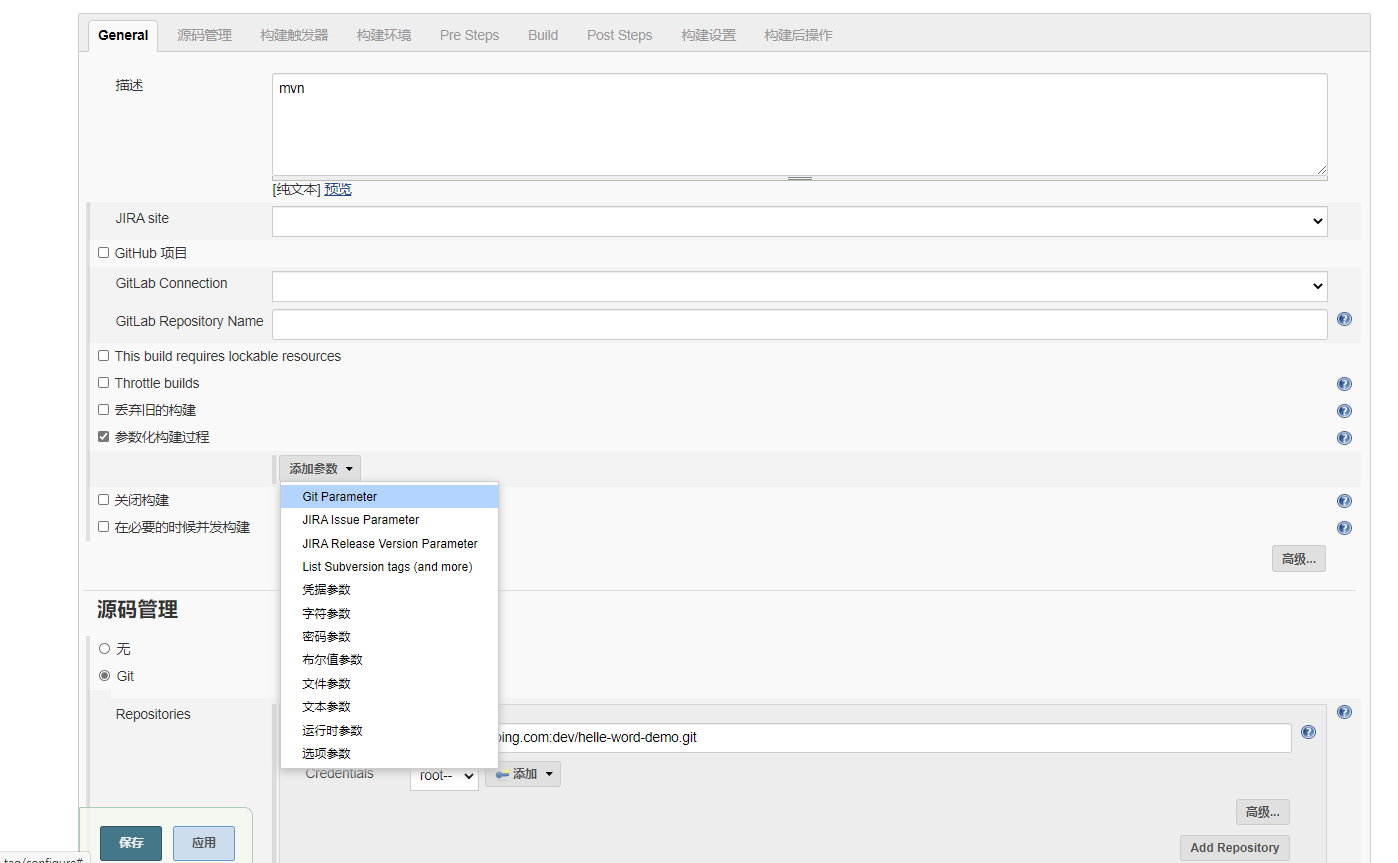Click the 保存 button
1398x863 pixels.
[x=131, y=843]
